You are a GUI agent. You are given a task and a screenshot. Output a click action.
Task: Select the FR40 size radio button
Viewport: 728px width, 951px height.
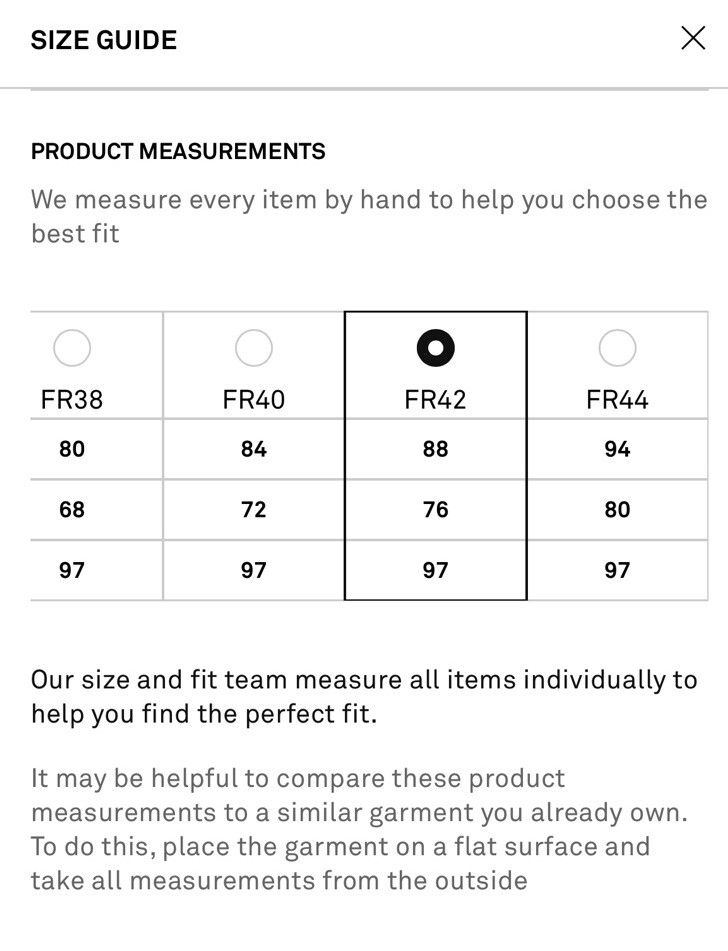pos(254,348)
